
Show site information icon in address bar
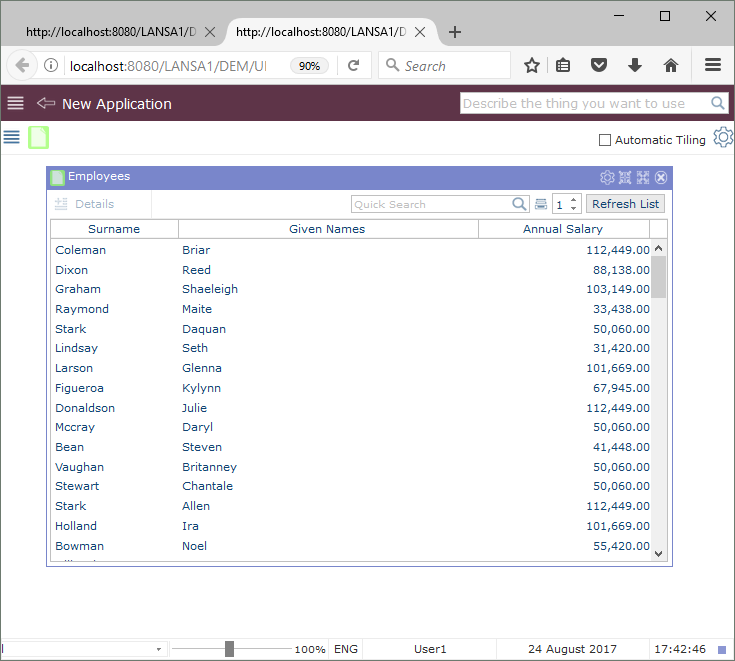[51, 65]
